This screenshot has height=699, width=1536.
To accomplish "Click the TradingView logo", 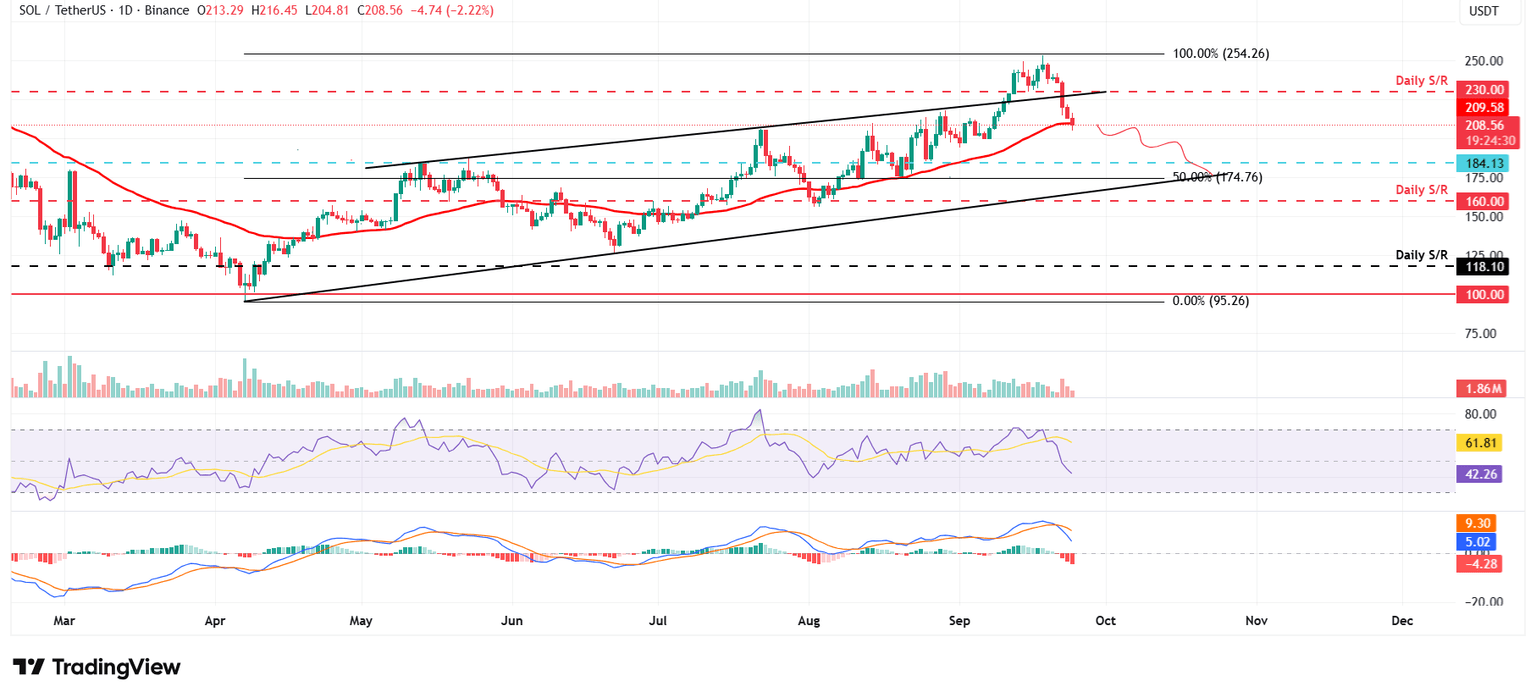I will click(95, 667).
